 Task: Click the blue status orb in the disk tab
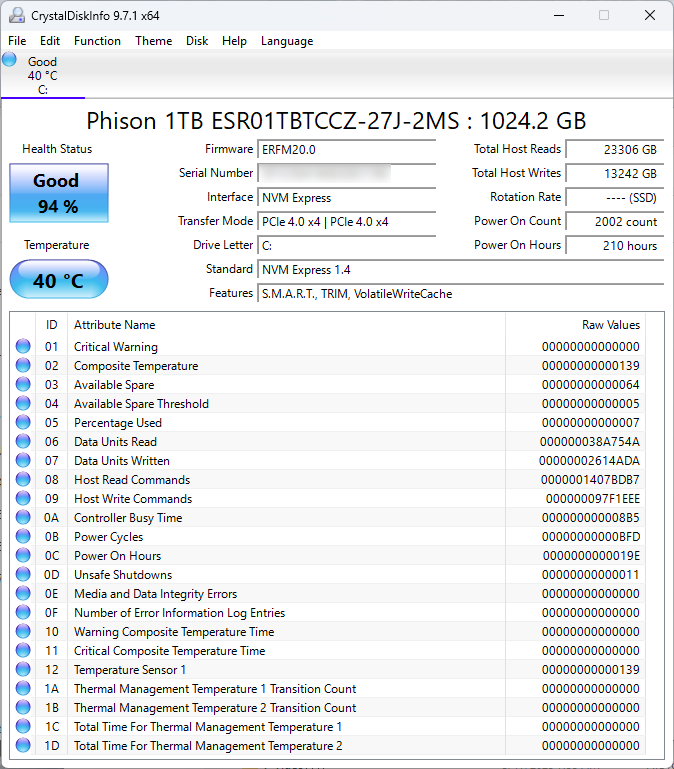click(x=9, y=60)
